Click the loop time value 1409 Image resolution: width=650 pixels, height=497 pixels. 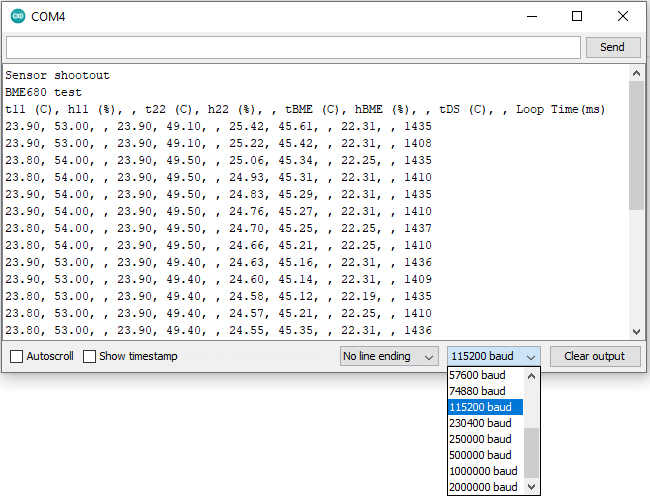418,279
